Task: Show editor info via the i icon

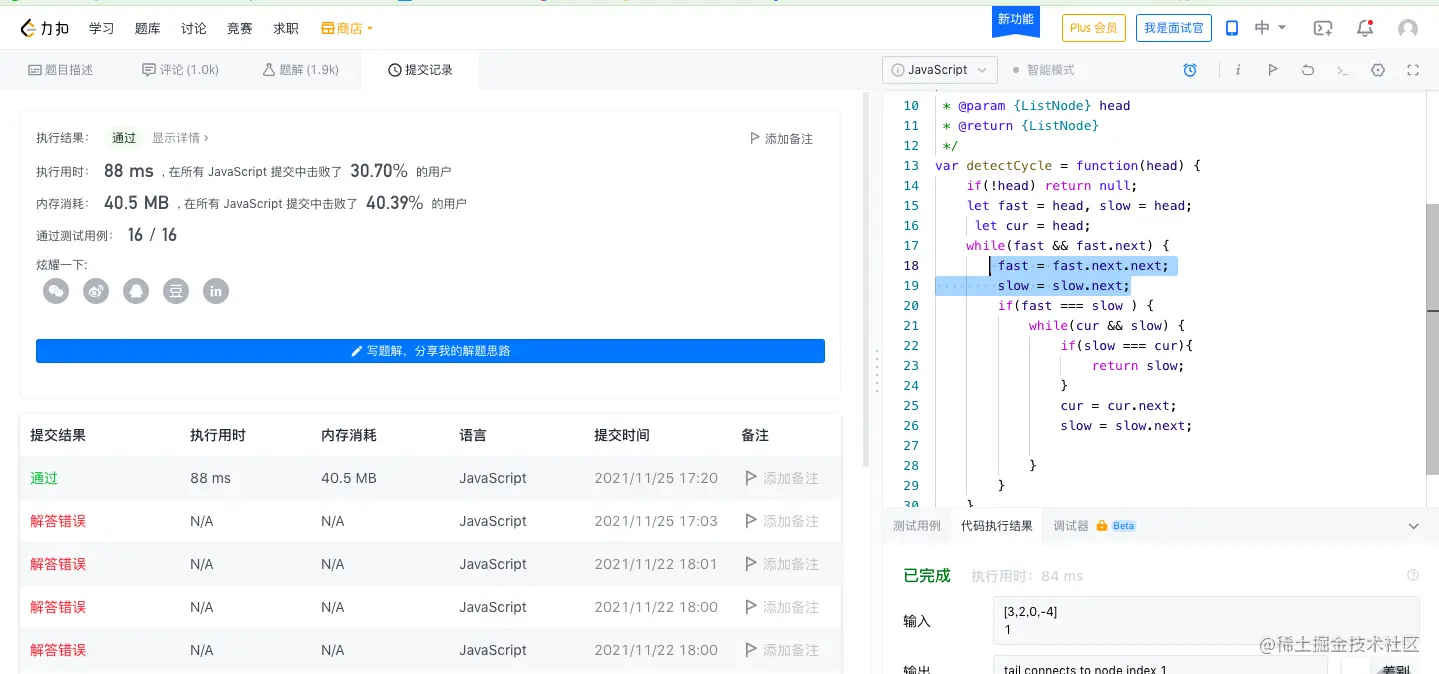Action: tap(1238, 70)
